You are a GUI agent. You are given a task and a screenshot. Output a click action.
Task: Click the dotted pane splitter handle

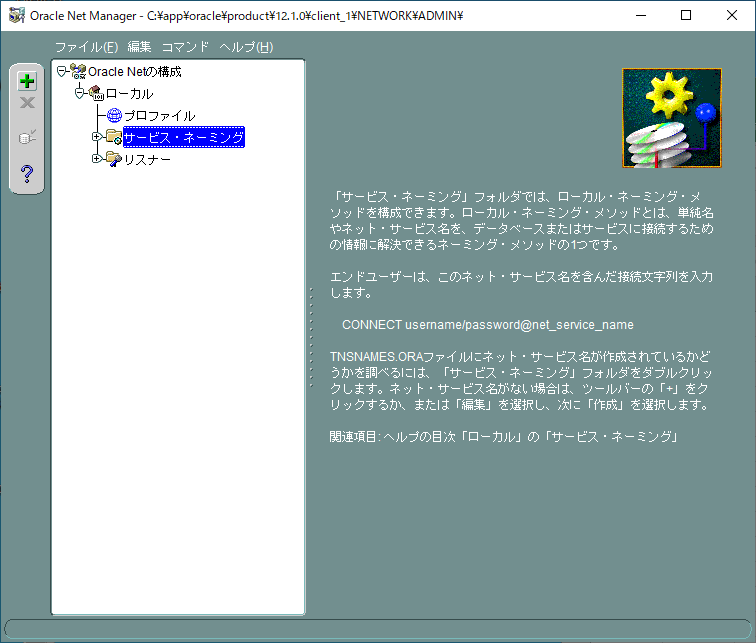(x=311, y=337)
